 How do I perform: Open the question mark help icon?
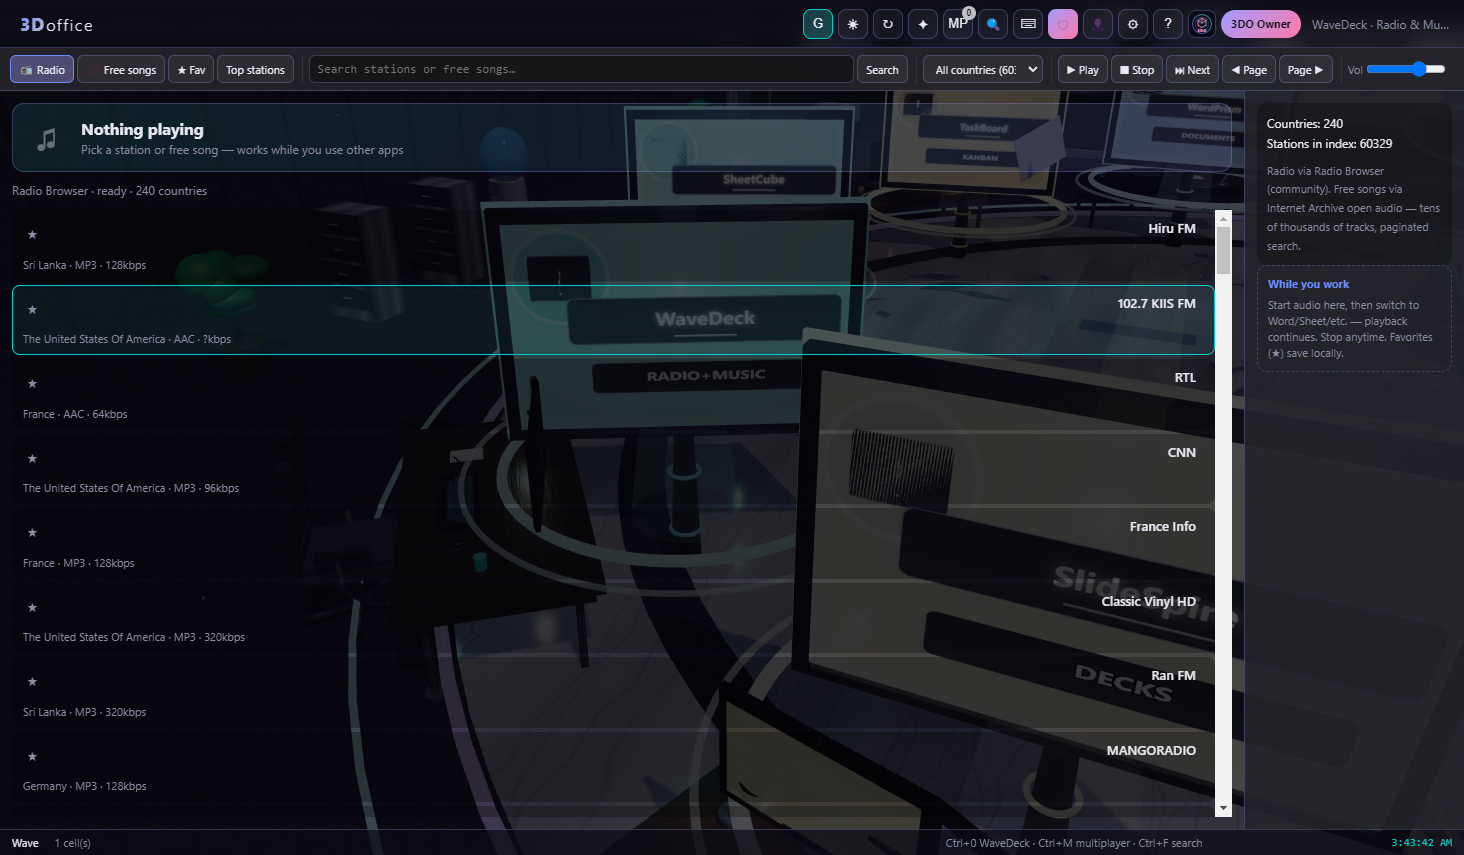[x=1168, y=24]
